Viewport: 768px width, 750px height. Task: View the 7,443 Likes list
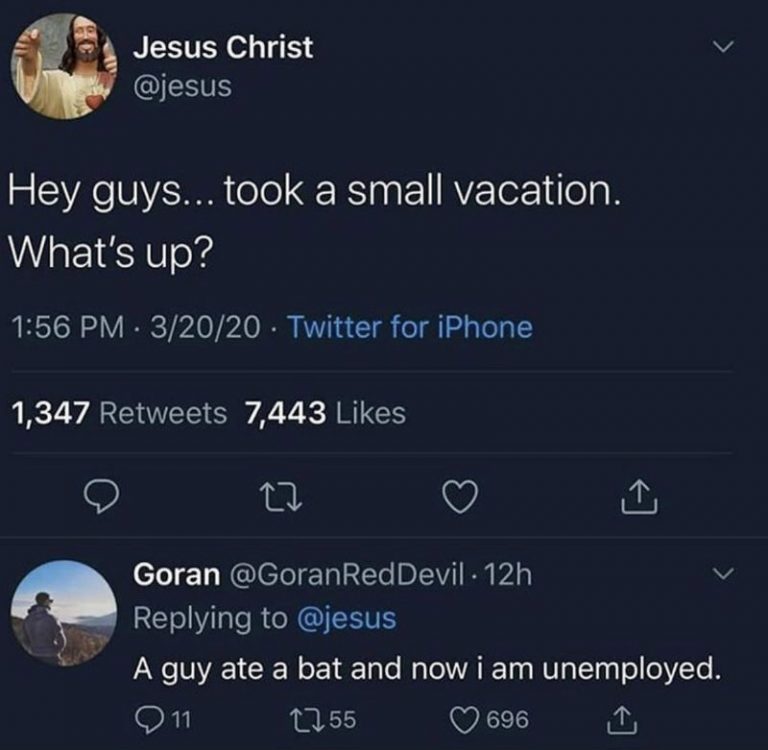coord(326,413)
